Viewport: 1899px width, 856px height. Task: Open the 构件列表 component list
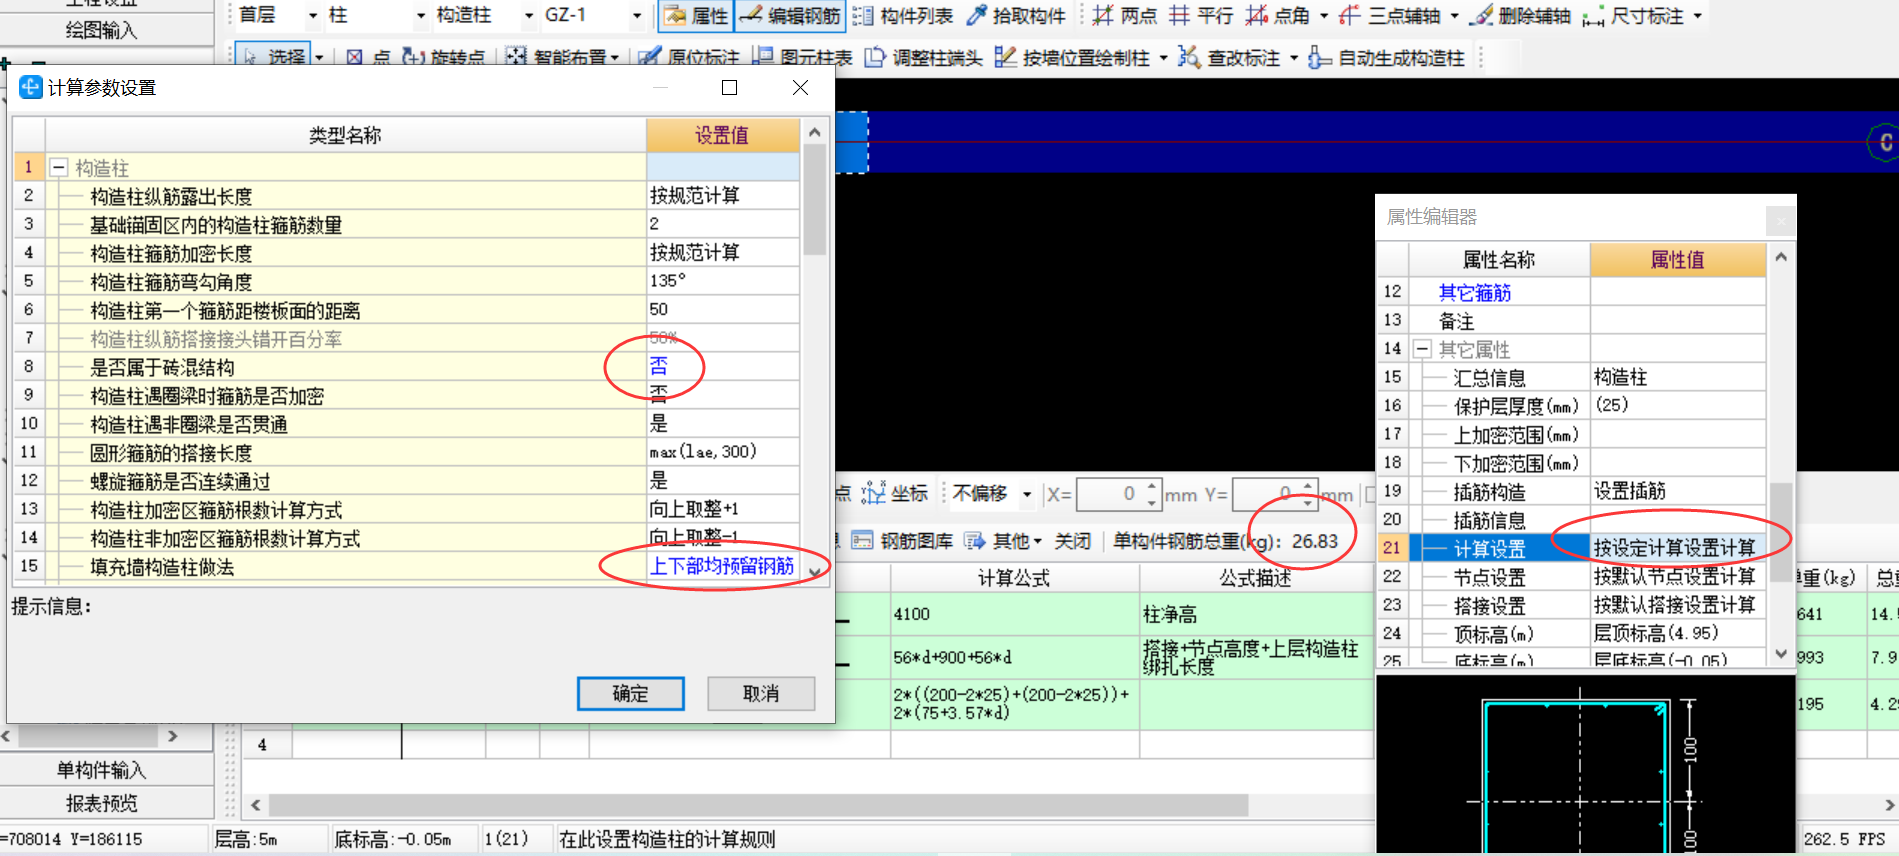[903, 15]
